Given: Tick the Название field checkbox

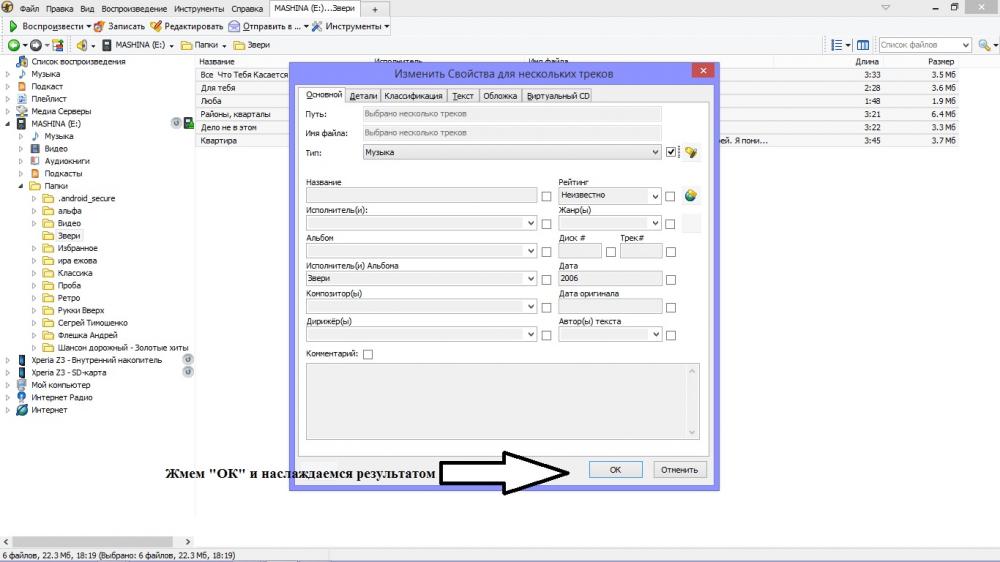Looking at the screenshot, I should click(546, 196).
